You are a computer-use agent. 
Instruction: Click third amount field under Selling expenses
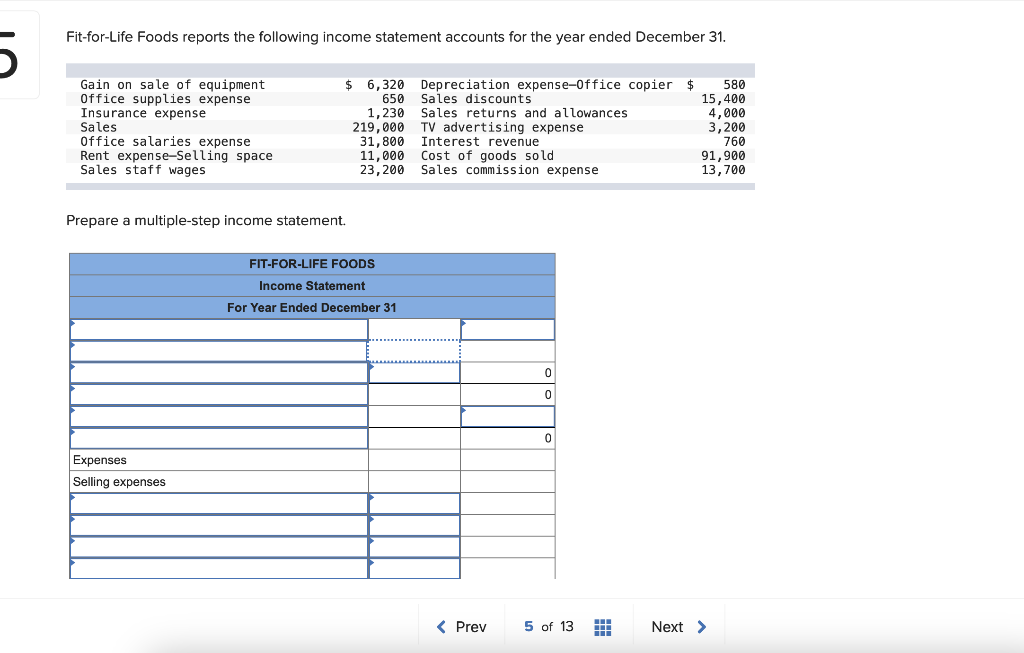pos(414,547)
